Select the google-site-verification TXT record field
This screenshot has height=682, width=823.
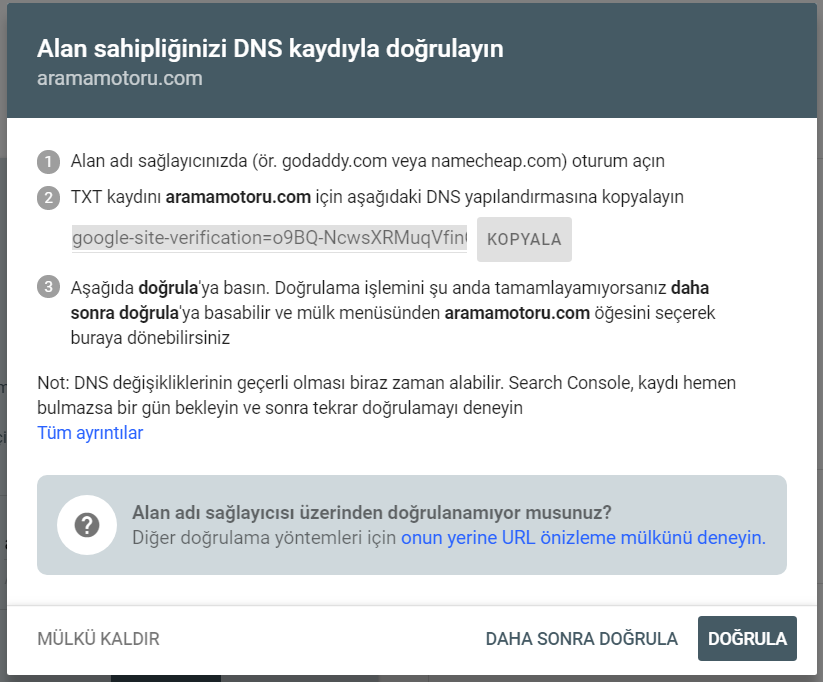point(269,238)
